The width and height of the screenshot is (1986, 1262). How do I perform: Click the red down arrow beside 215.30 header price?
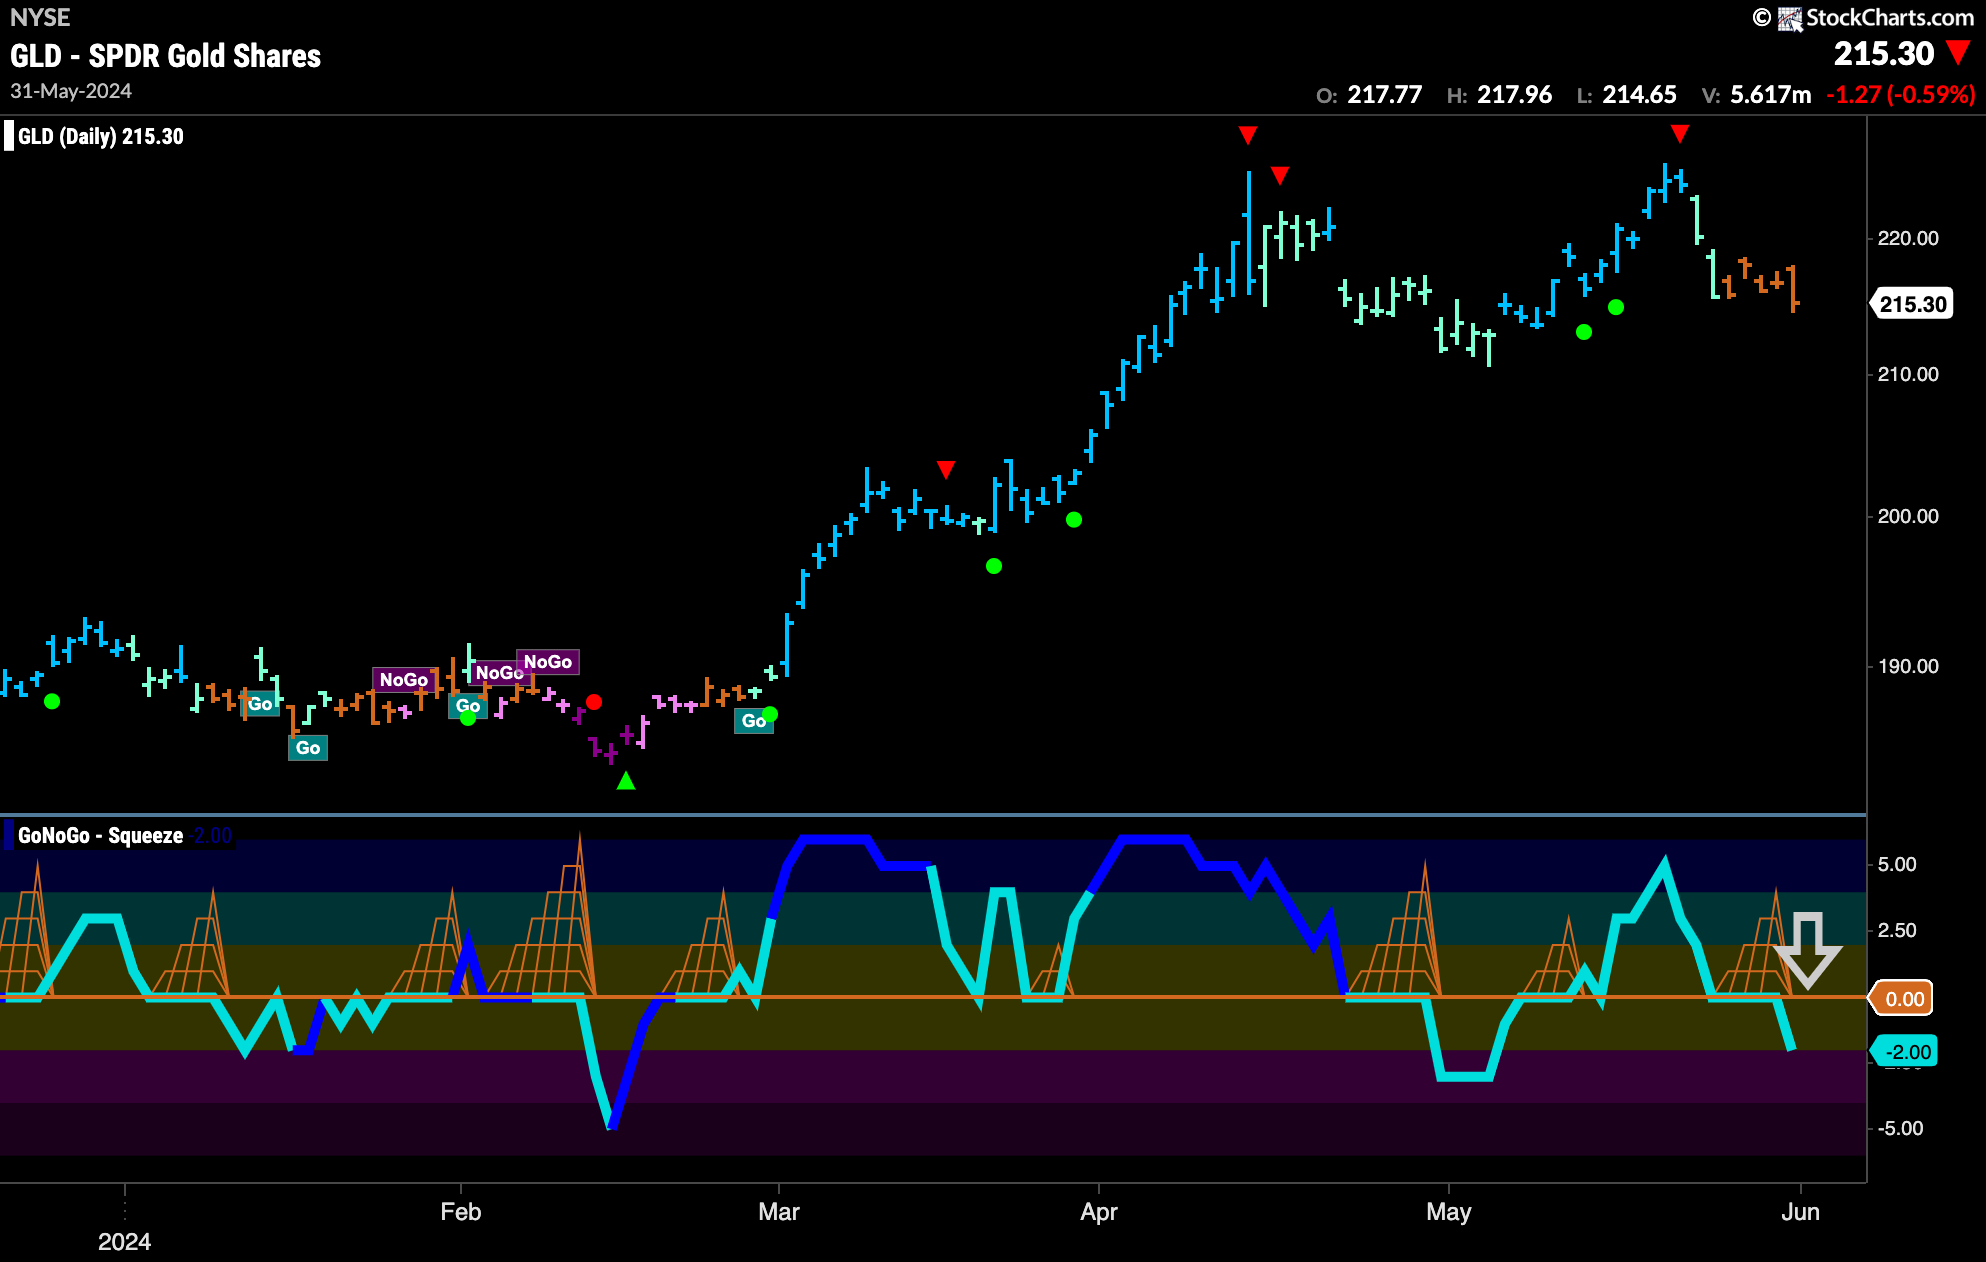(x=1958, y=52)
